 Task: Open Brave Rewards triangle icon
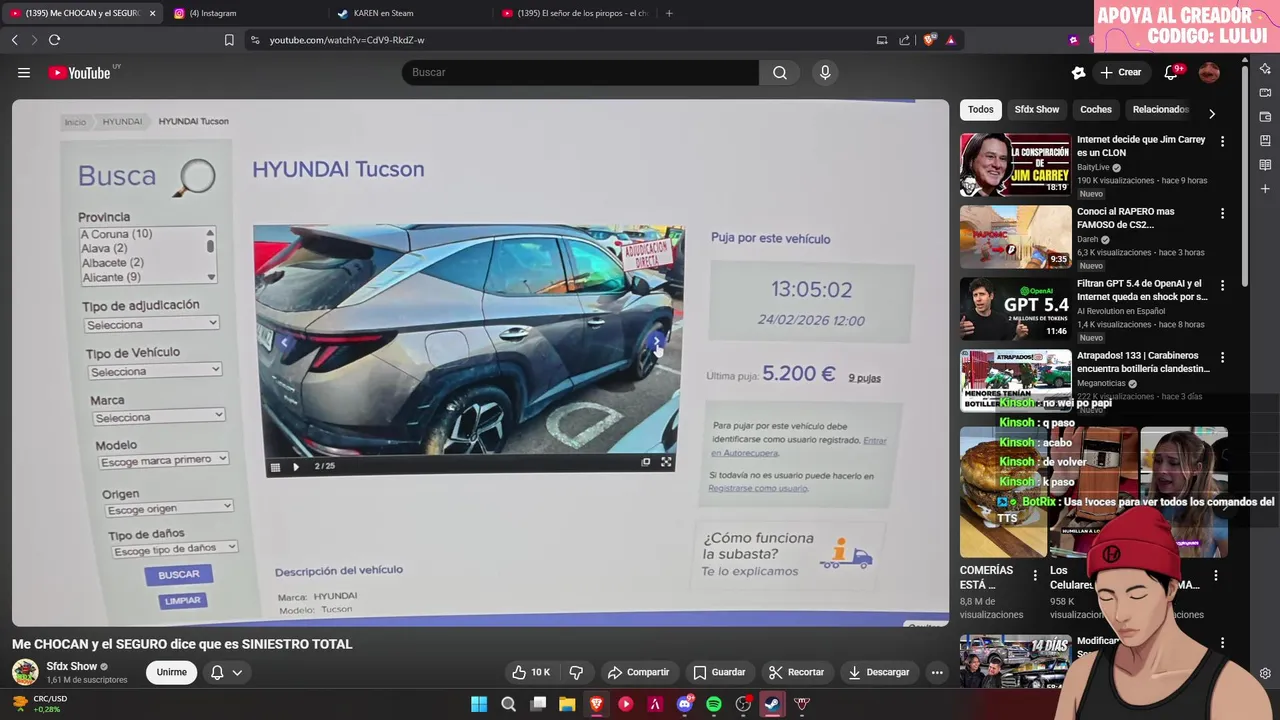[950, 40]
